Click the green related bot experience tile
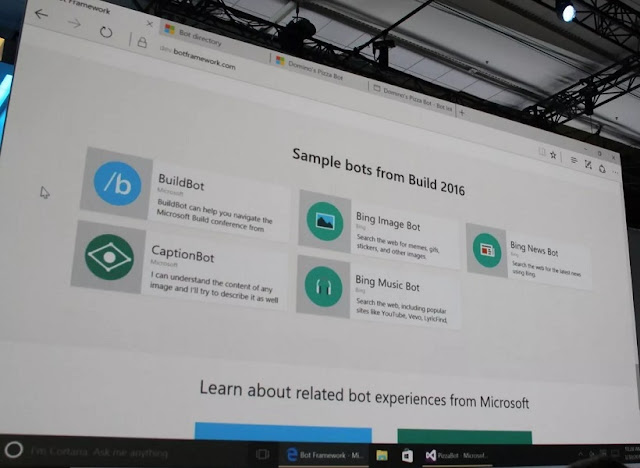Image resolution: width=640 pixels, height=468 pixels. [464, 436]
